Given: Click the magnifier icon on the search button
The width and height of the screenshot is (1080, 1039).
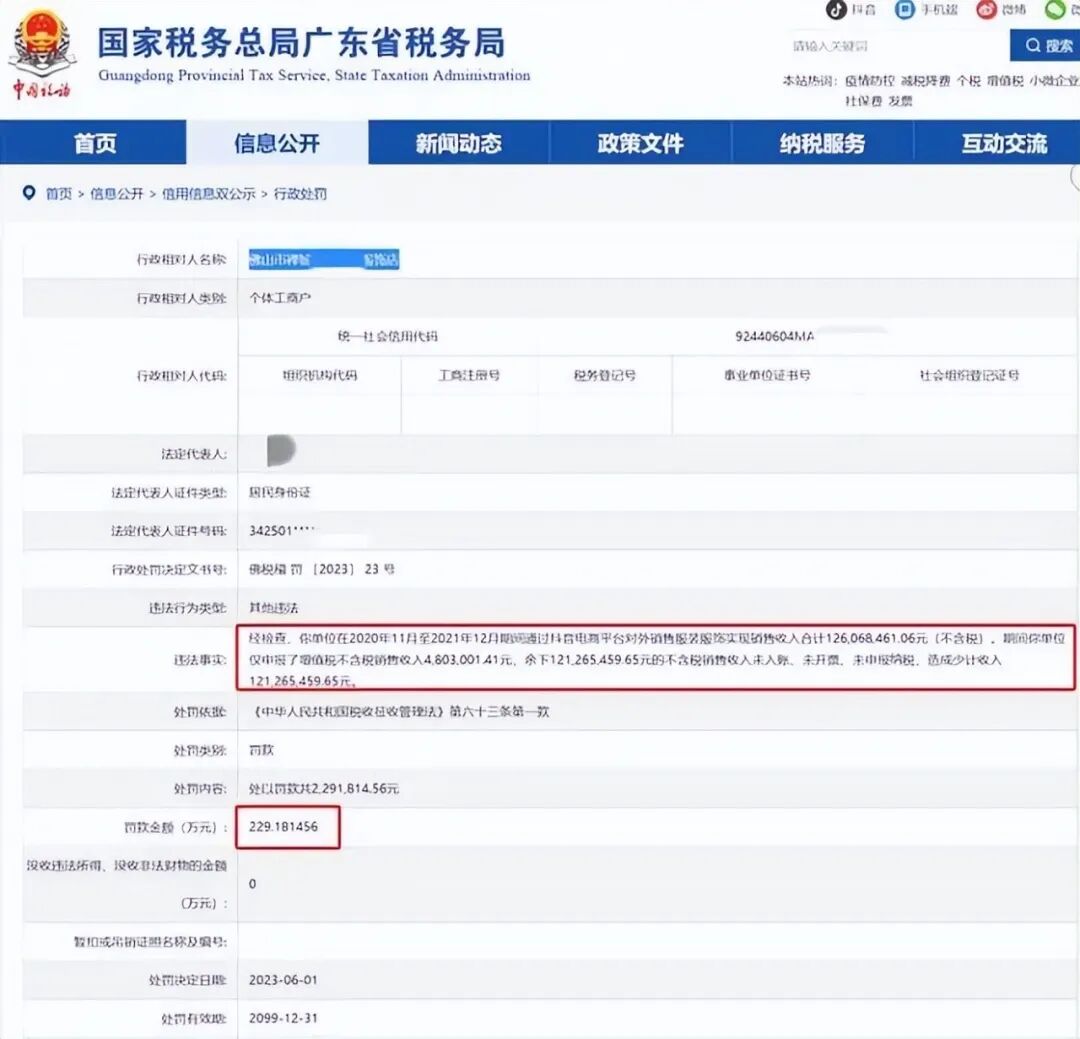Looking at the screenshot, I should tap(1033, 46).
